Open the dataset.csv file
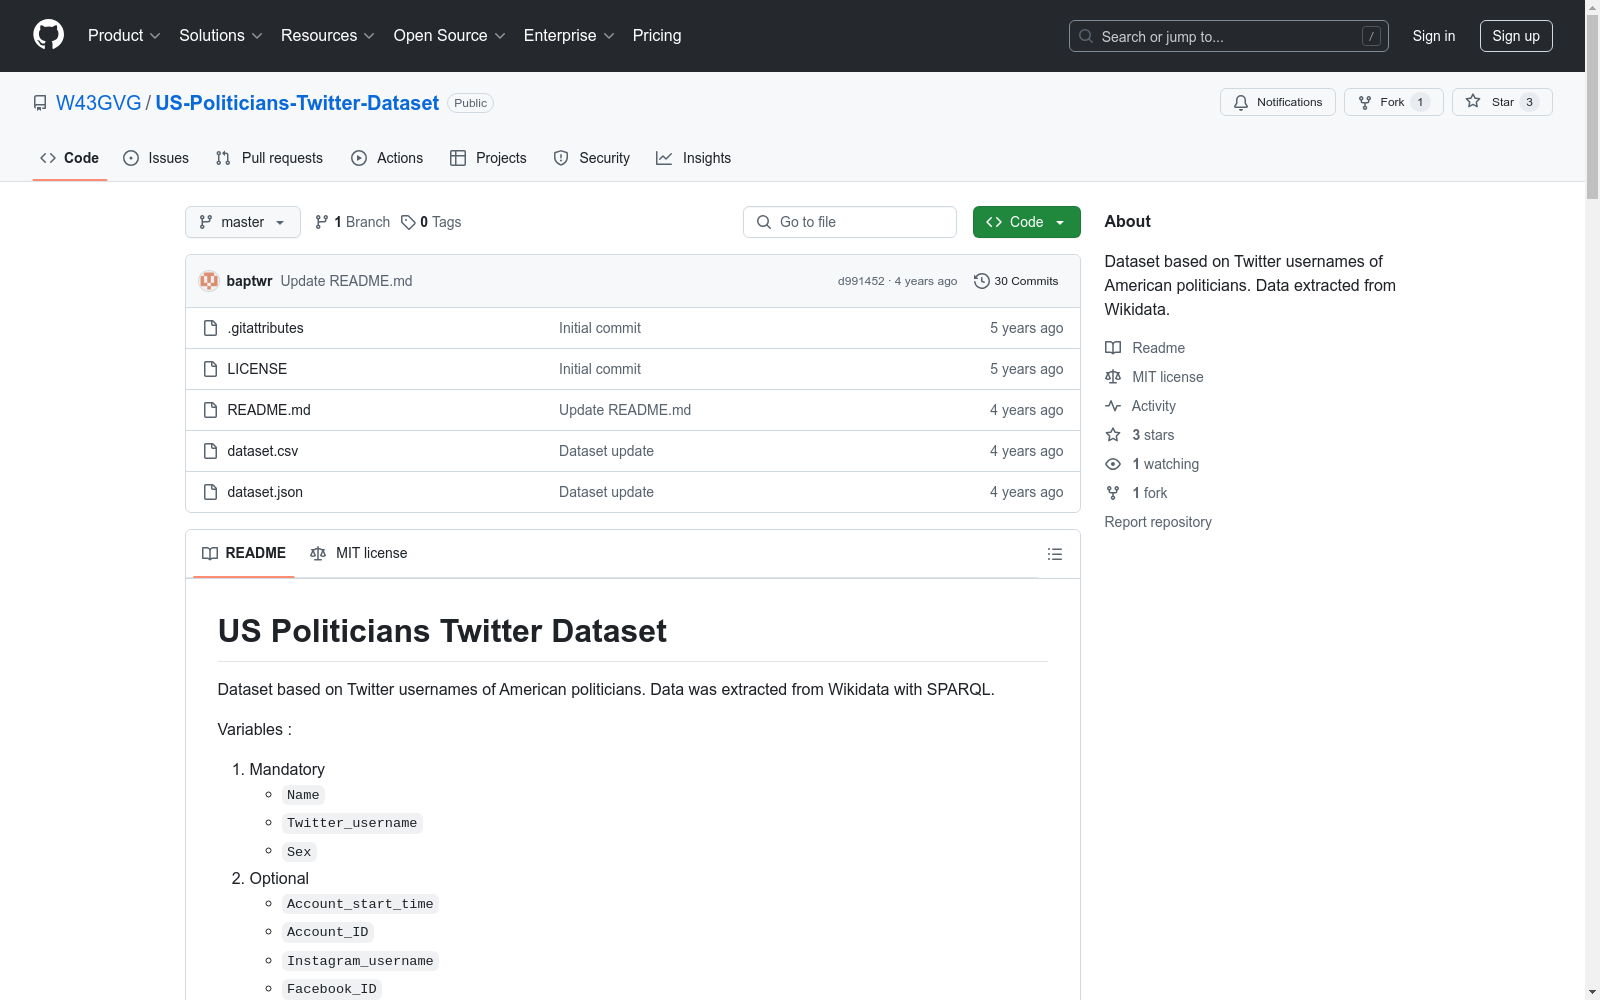Image resolution: width=1600 pixels, height=1000 pixels. point(263,451)
